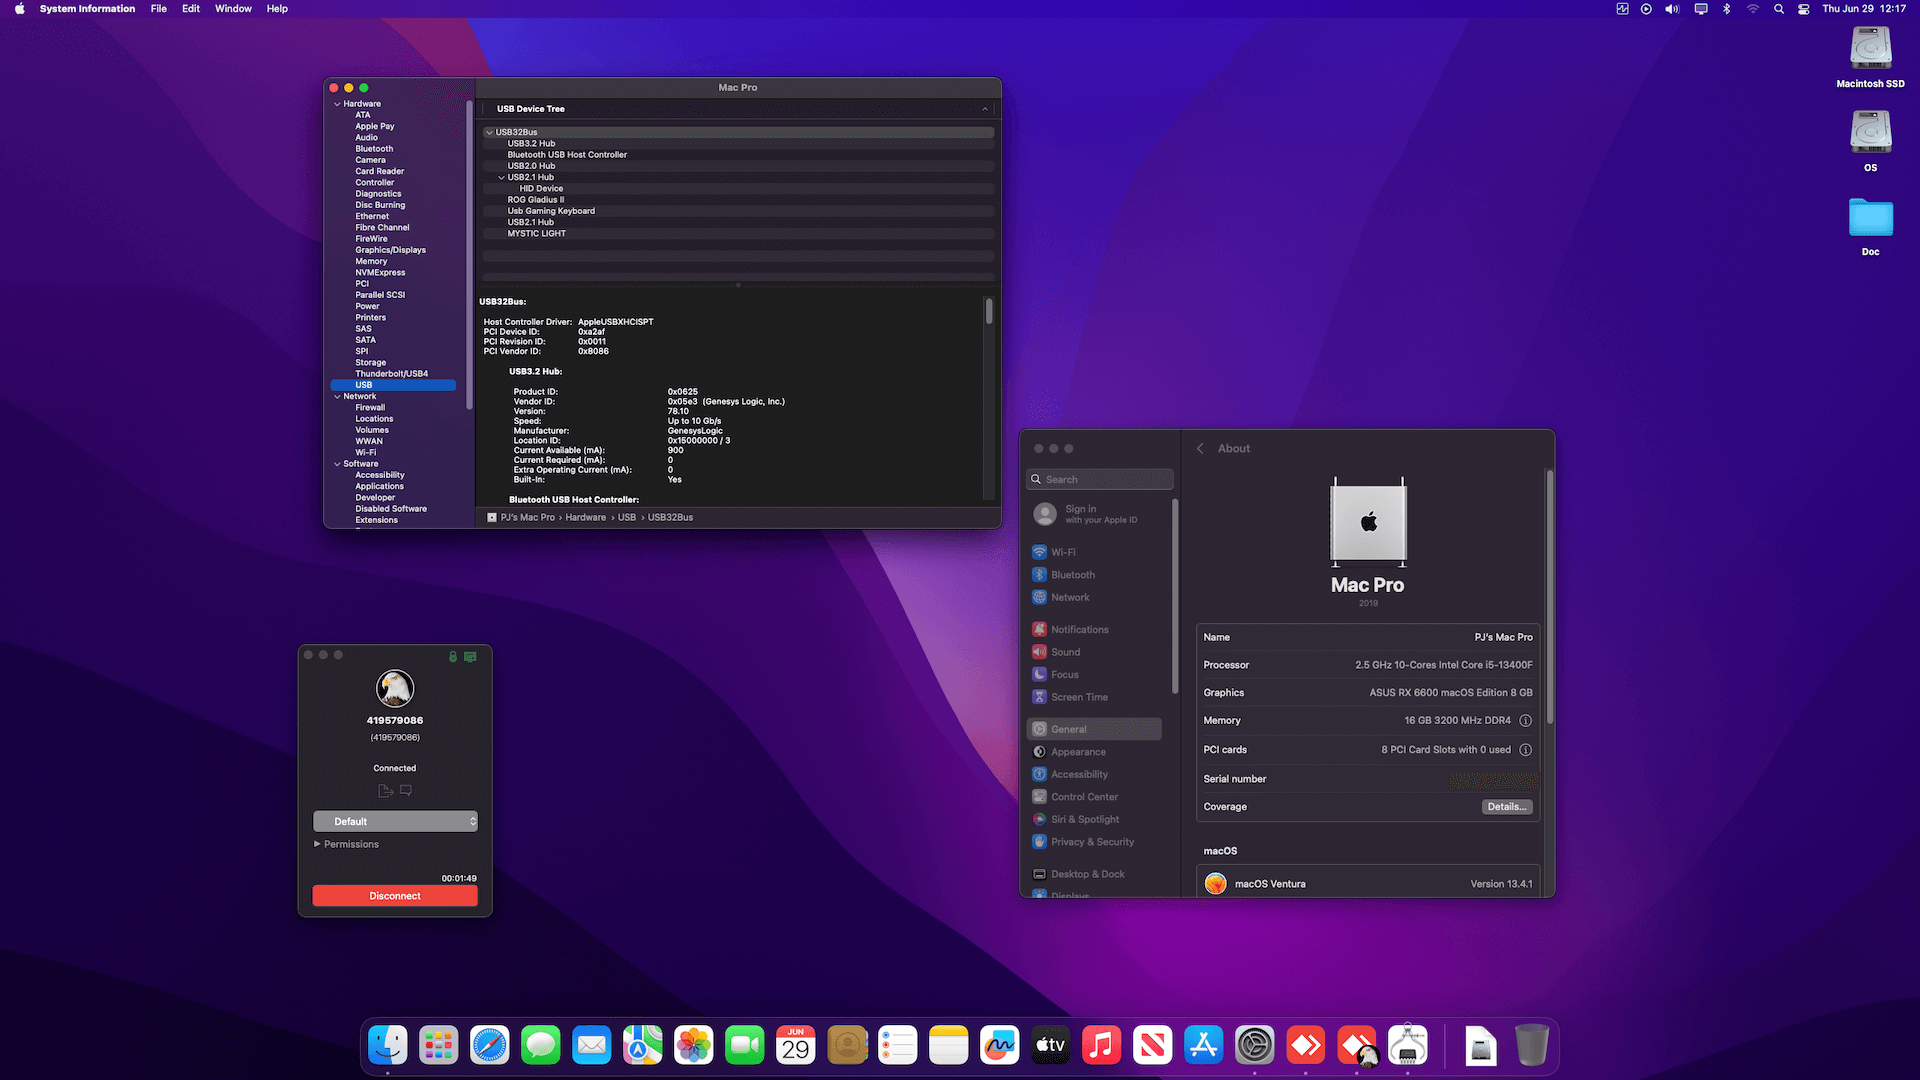This screenshot has width=1920, height=1080.
Task: Open Spotlight search in the menu bar
Action: [1778, 9]
